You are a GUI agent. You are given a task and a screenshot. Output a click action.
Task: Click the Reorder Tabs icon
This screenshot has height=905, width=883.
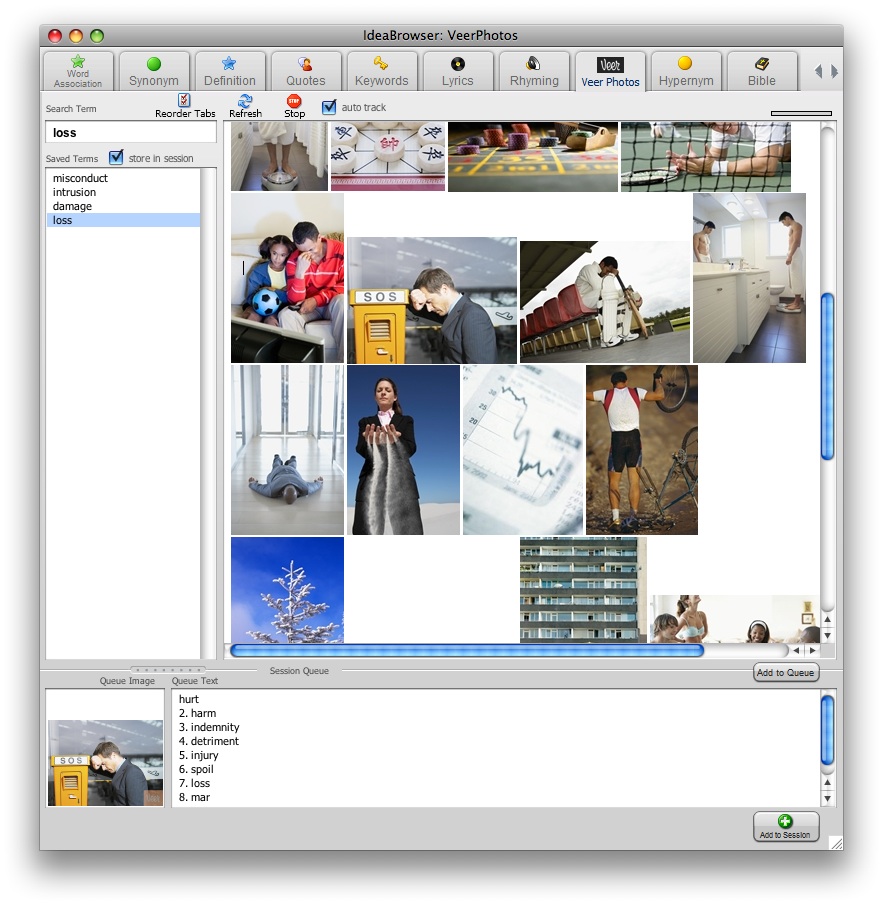click(184, 100)
